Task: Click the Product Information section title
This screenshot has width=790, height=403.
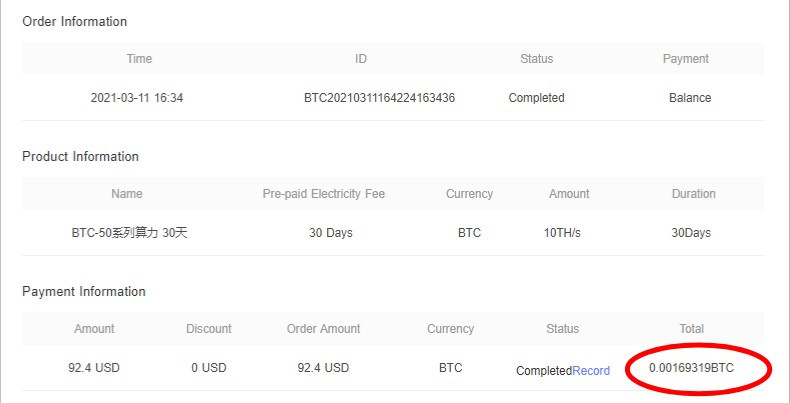Action: pos(80,157)
